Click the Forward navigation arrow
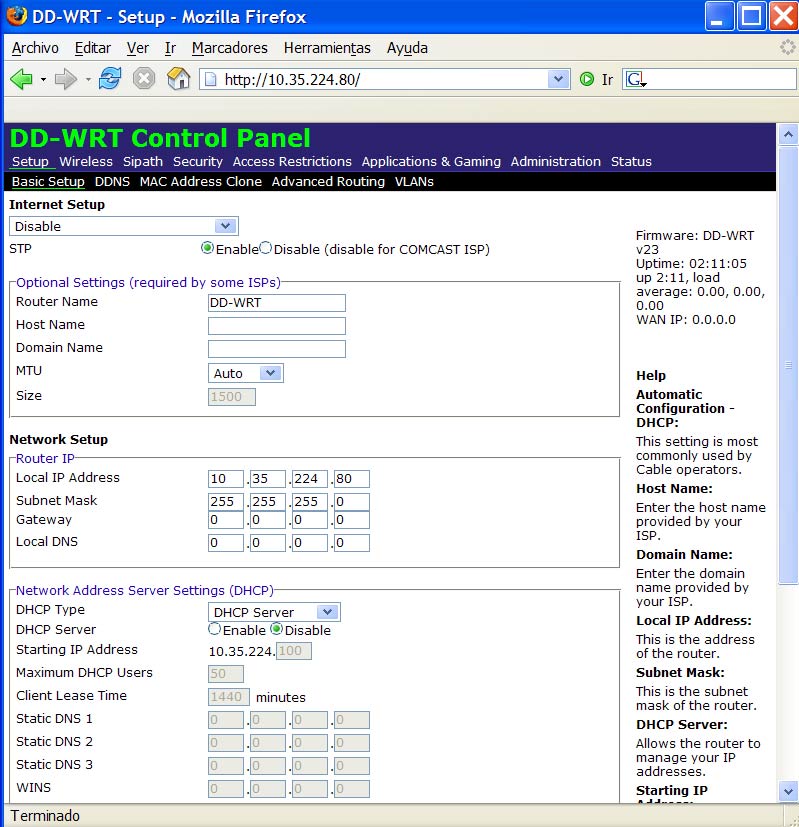Viewport: 799px width, 827px height. click(x=66, y=80)
